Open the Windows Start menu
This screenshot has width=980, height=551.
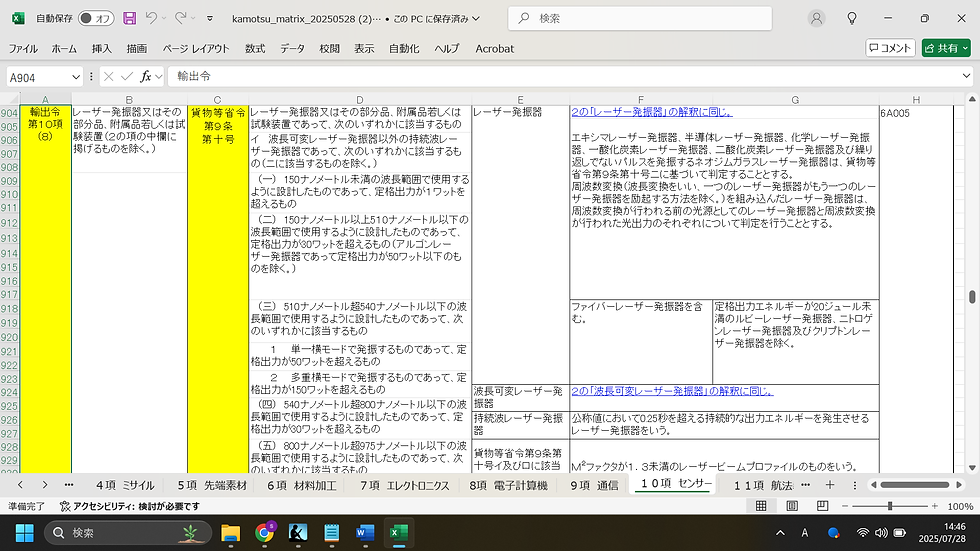pos(24,533)
